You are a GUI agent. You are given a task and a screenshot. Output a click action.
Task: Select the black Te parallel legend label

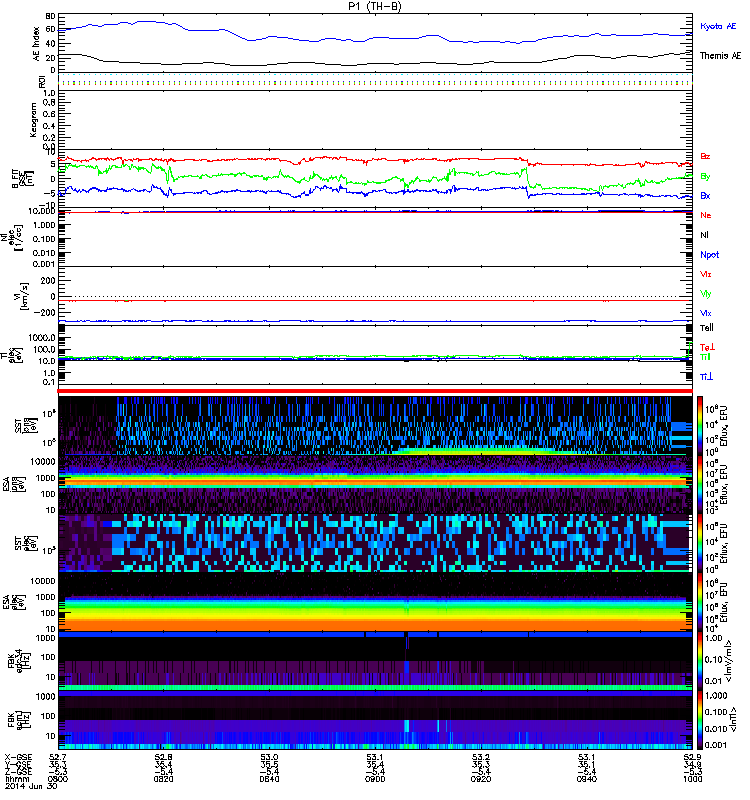(707, 328)
